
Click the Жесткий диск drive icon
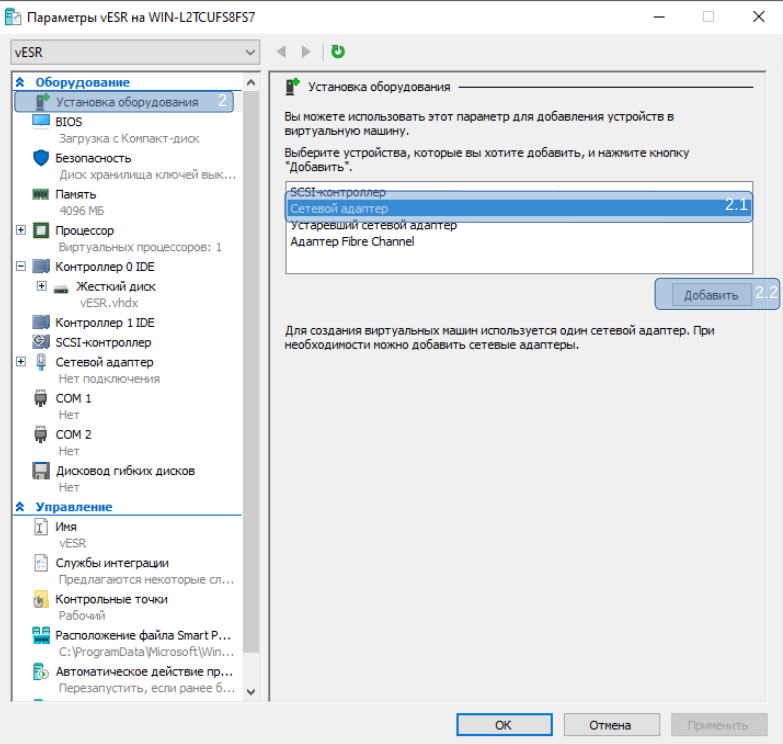coord(61,289)
